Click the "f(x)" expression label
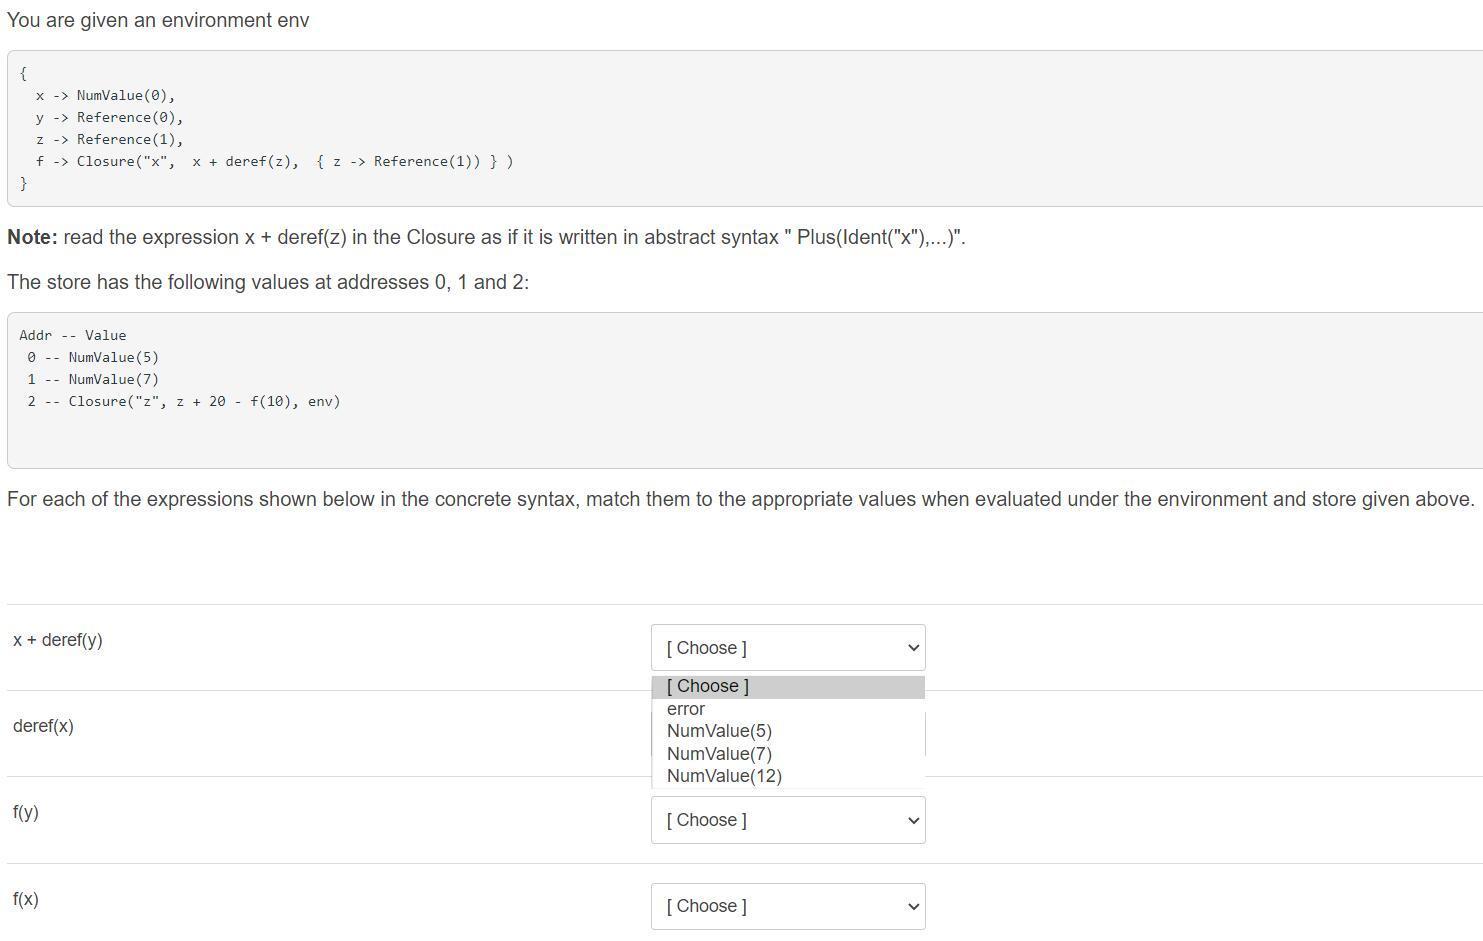This screenshot has height=941, width=1483. 26,899
